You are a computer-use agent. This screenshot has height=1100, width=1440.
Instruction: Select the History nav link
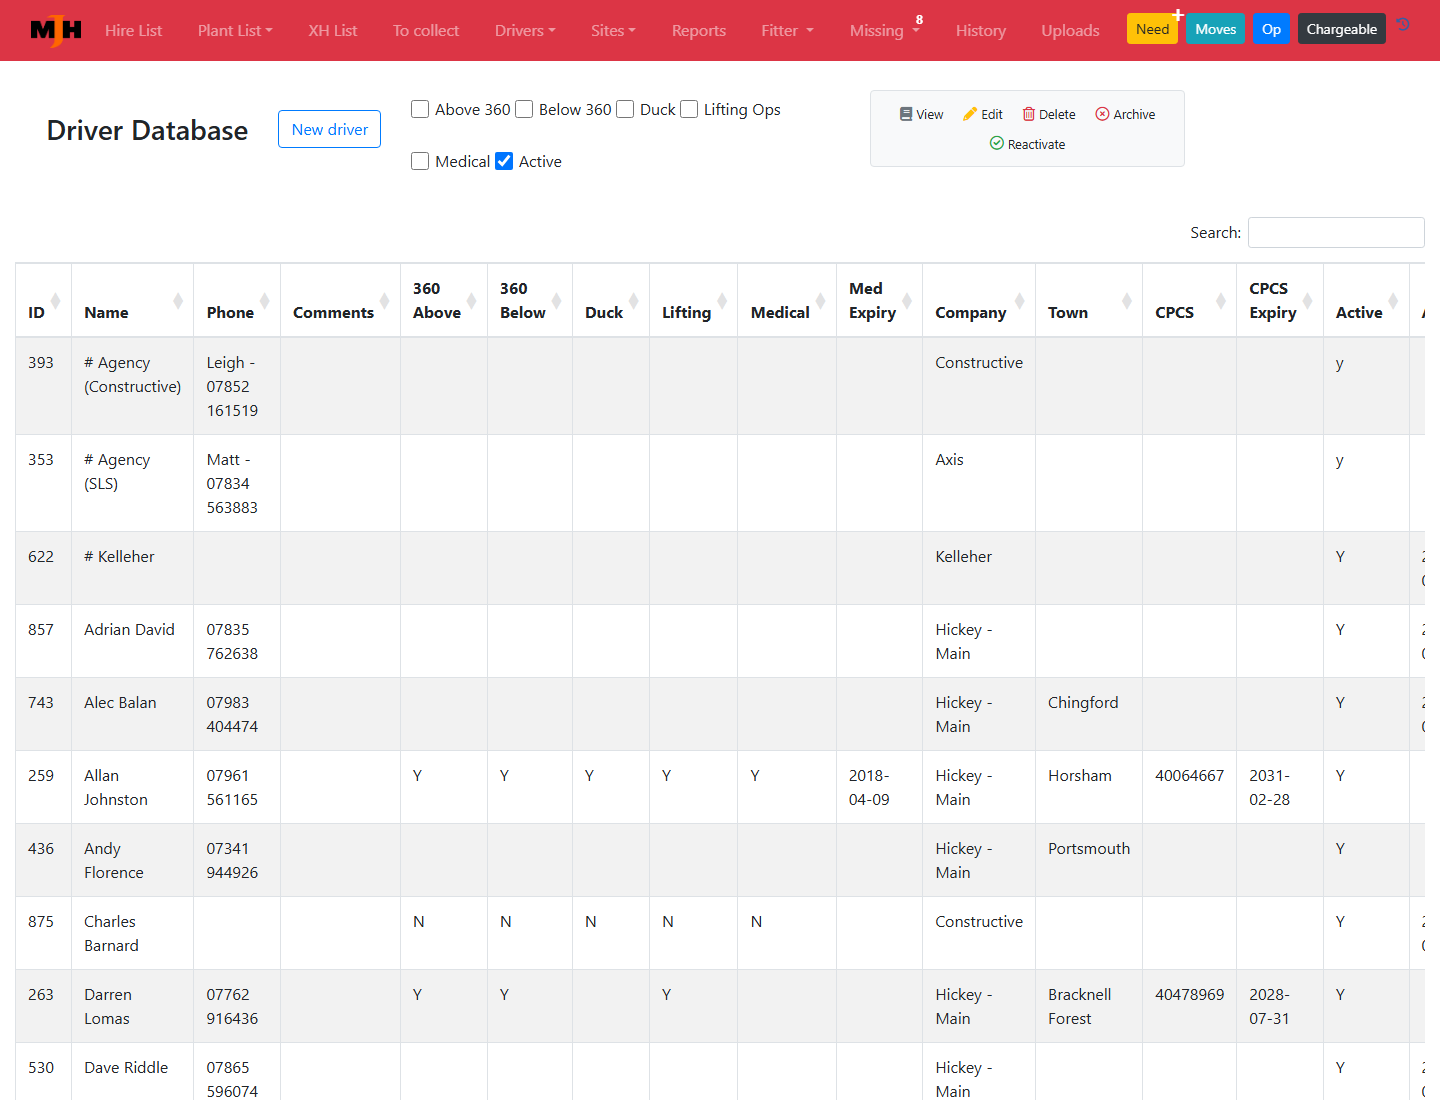point(981,30)
